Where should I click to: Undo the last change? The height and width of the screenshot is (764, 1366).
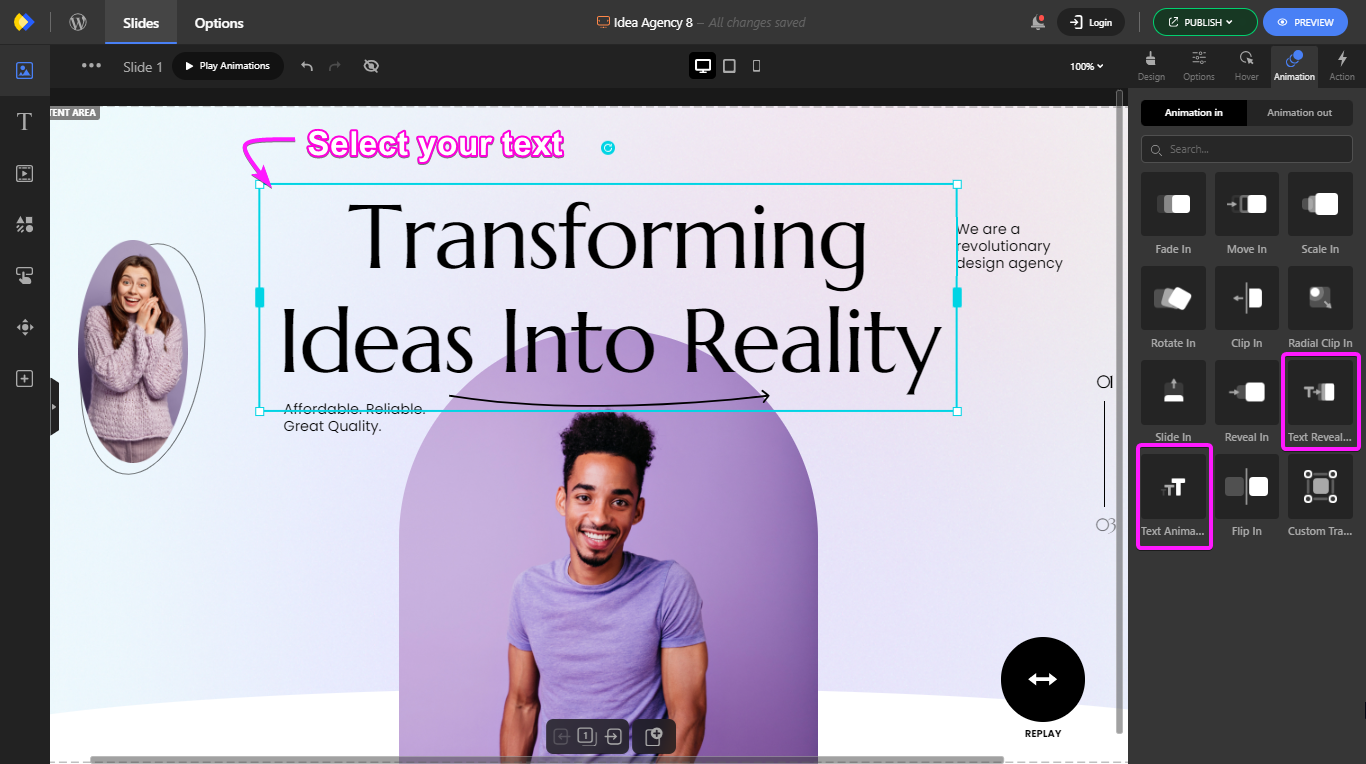click(307, 66)
